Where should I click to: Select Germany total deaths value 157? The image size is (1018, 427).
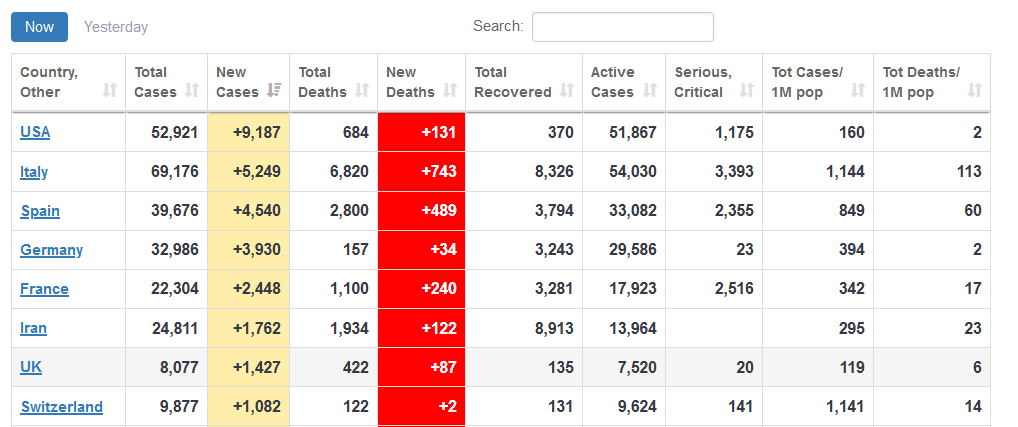[x=356, y=250]
